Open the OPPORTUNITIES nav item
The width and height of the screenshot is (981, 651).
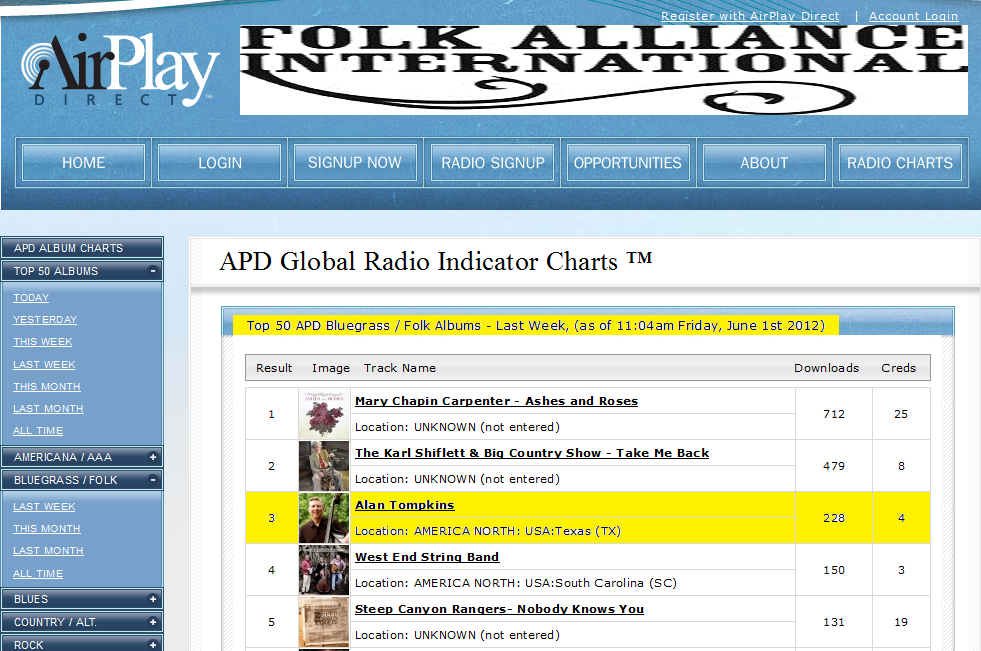(x=628, y=163)
